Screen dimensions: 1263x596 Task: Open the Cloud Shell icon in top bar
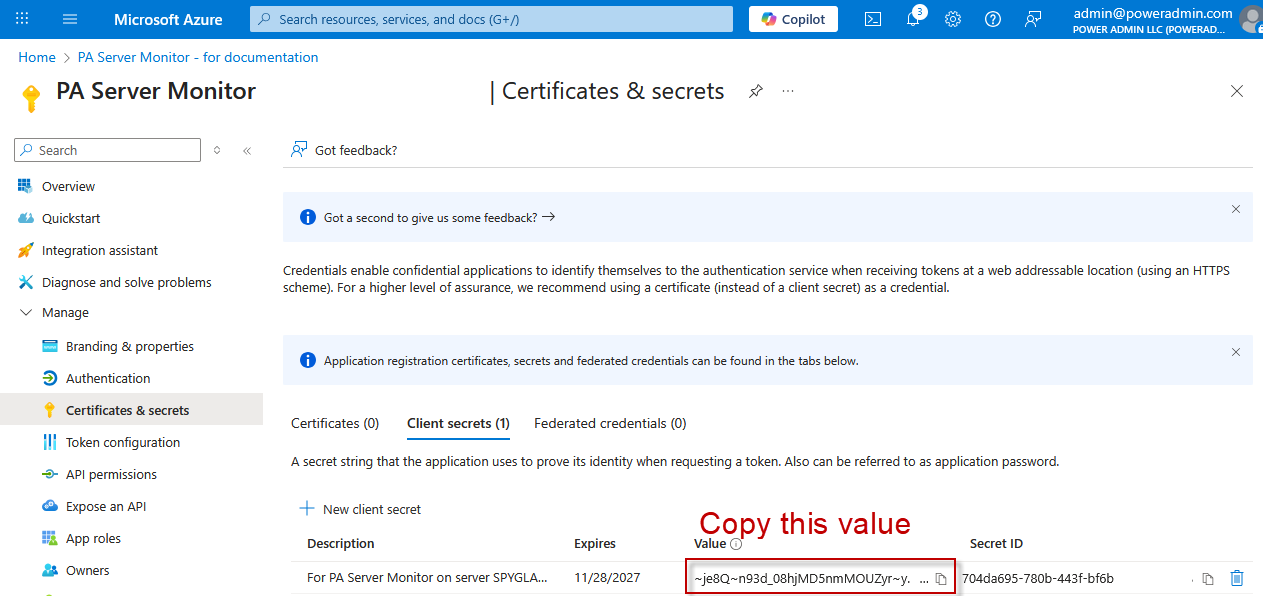pos(873,19)
